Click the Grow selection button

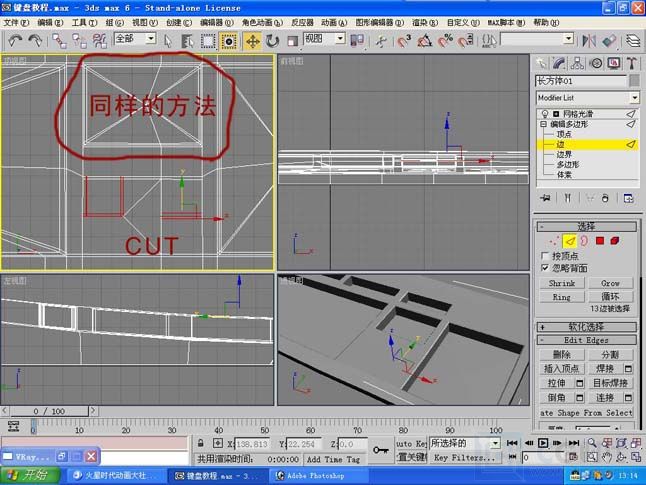point(610,283)
